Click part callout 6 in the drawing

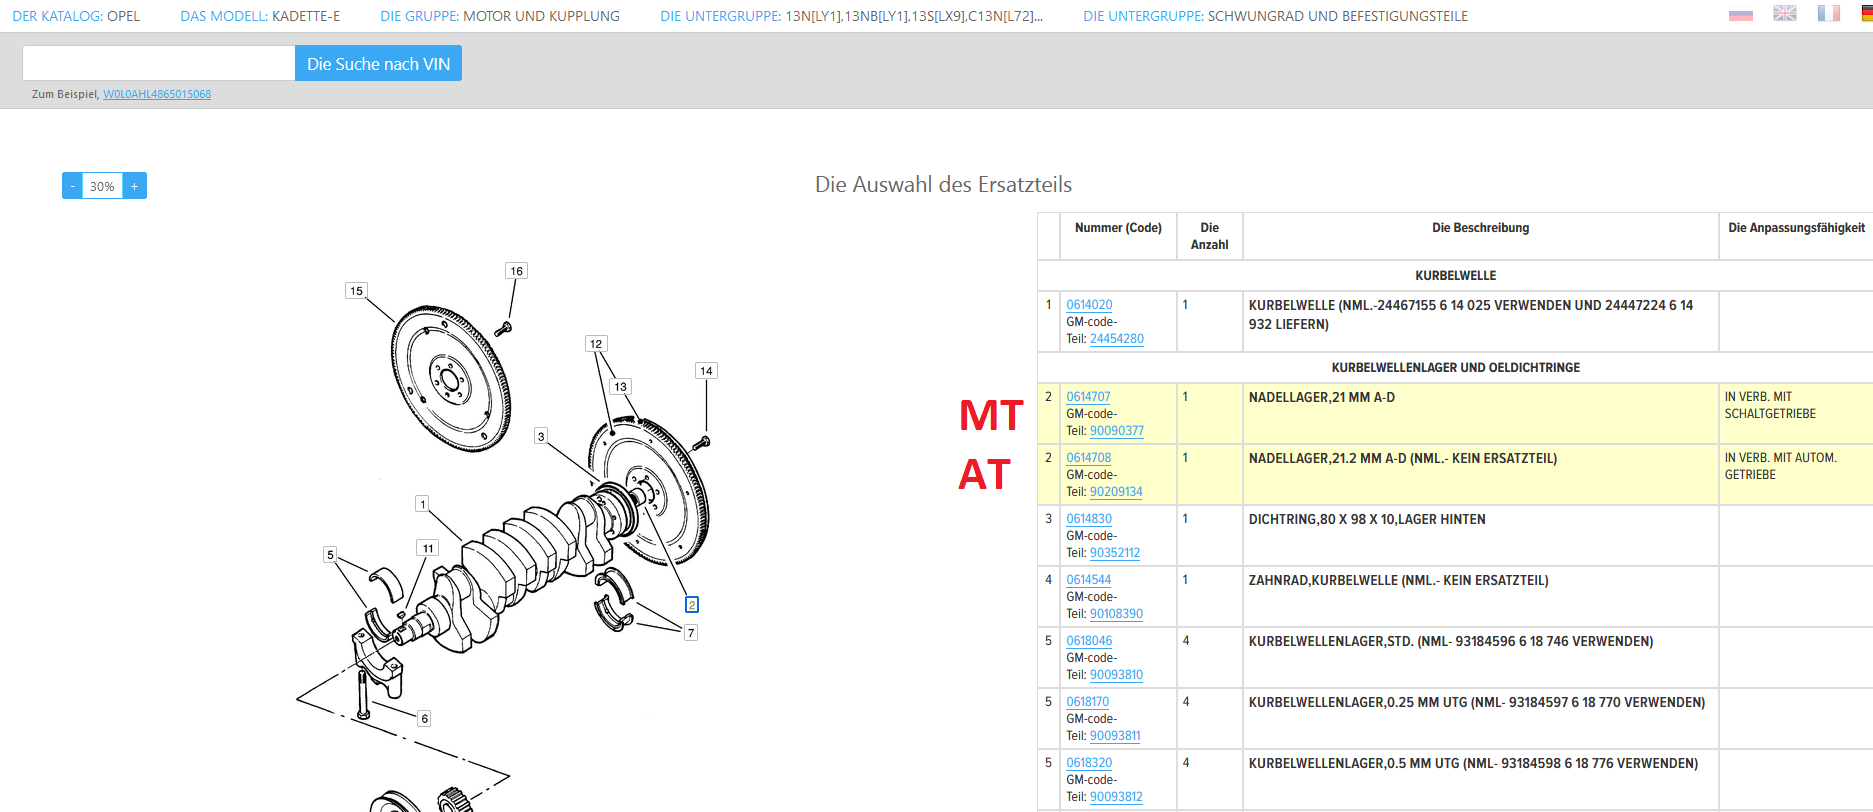click(x=424, y=719)
